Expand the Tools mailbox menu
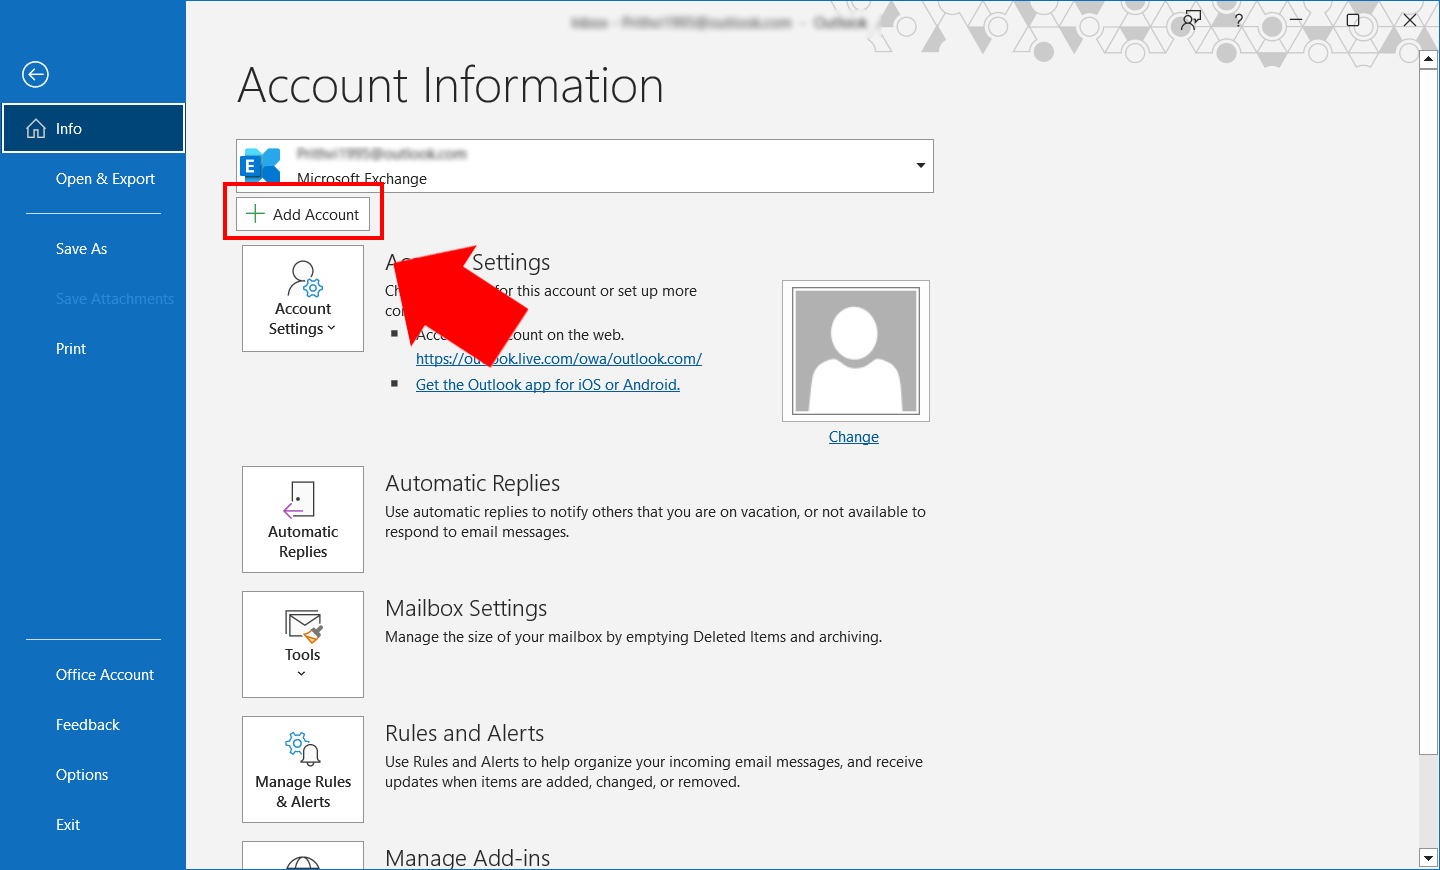The width and height of the screenshot is (1440, 870). tap(303, 644)
